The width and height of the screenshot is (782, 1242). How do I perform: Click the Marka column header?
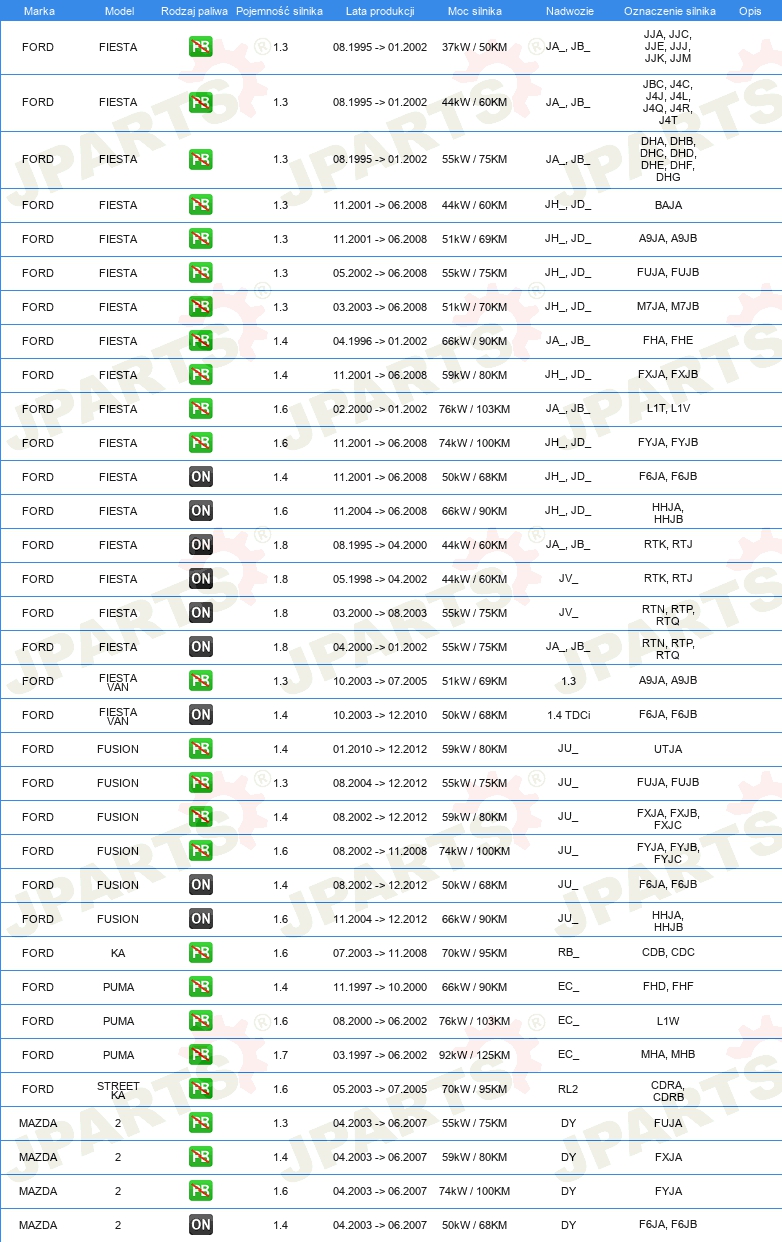point(38,11)
